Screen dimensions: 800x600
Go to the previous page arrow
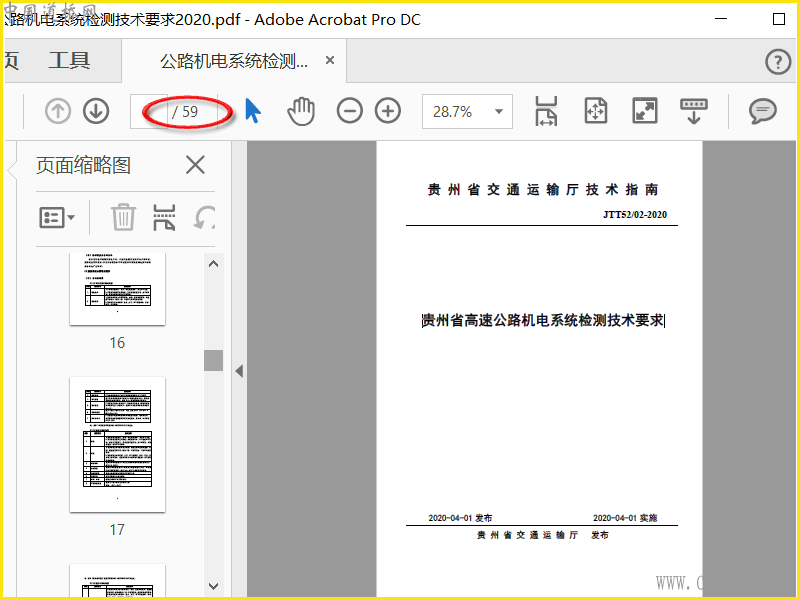pyautogui.click(x=58, y=111)
